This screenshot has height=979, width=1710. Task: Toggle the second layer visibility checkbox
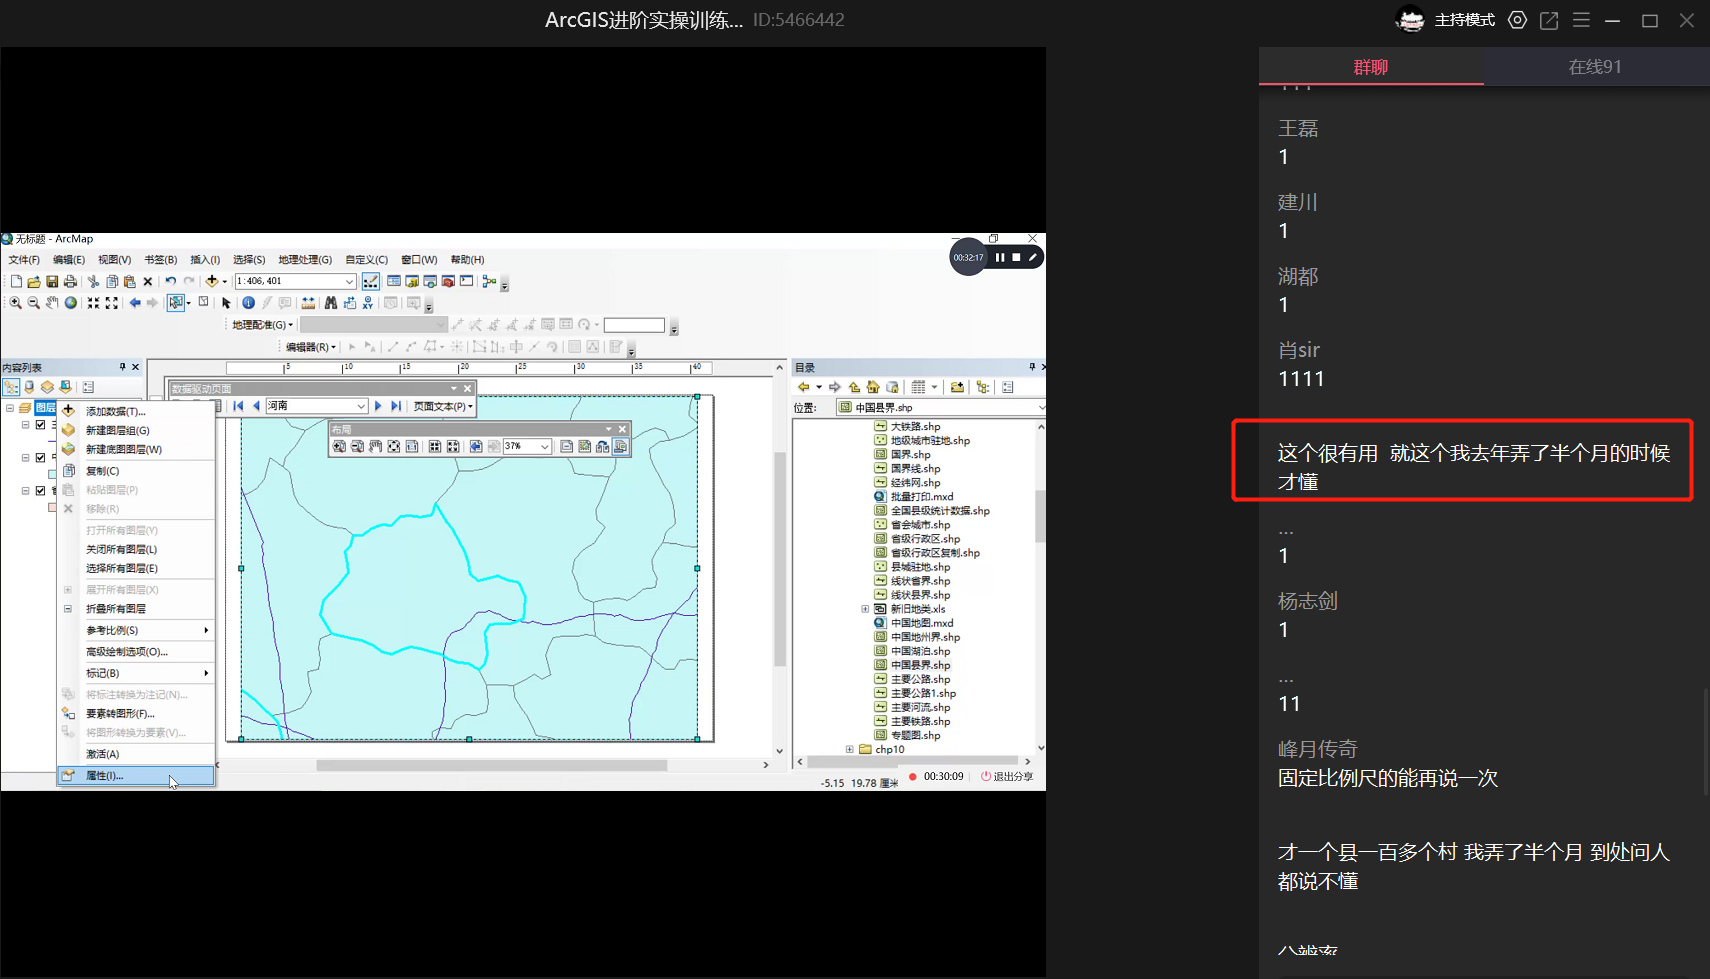41,458
